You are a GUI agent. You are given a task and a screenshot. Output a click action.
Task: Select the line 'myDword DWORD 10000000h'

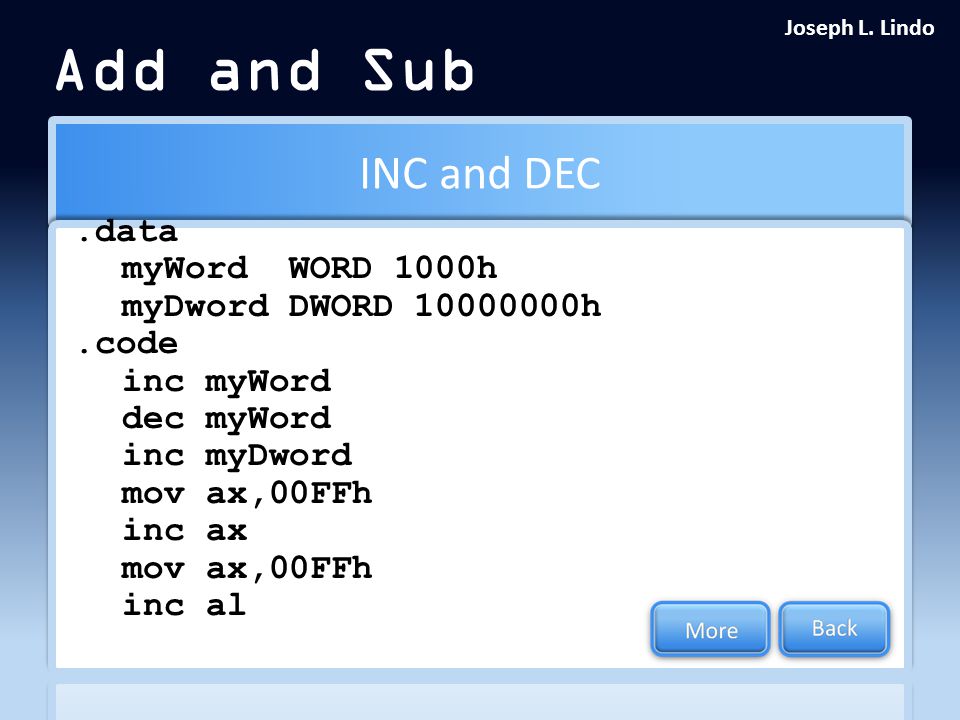click(361, 306)
